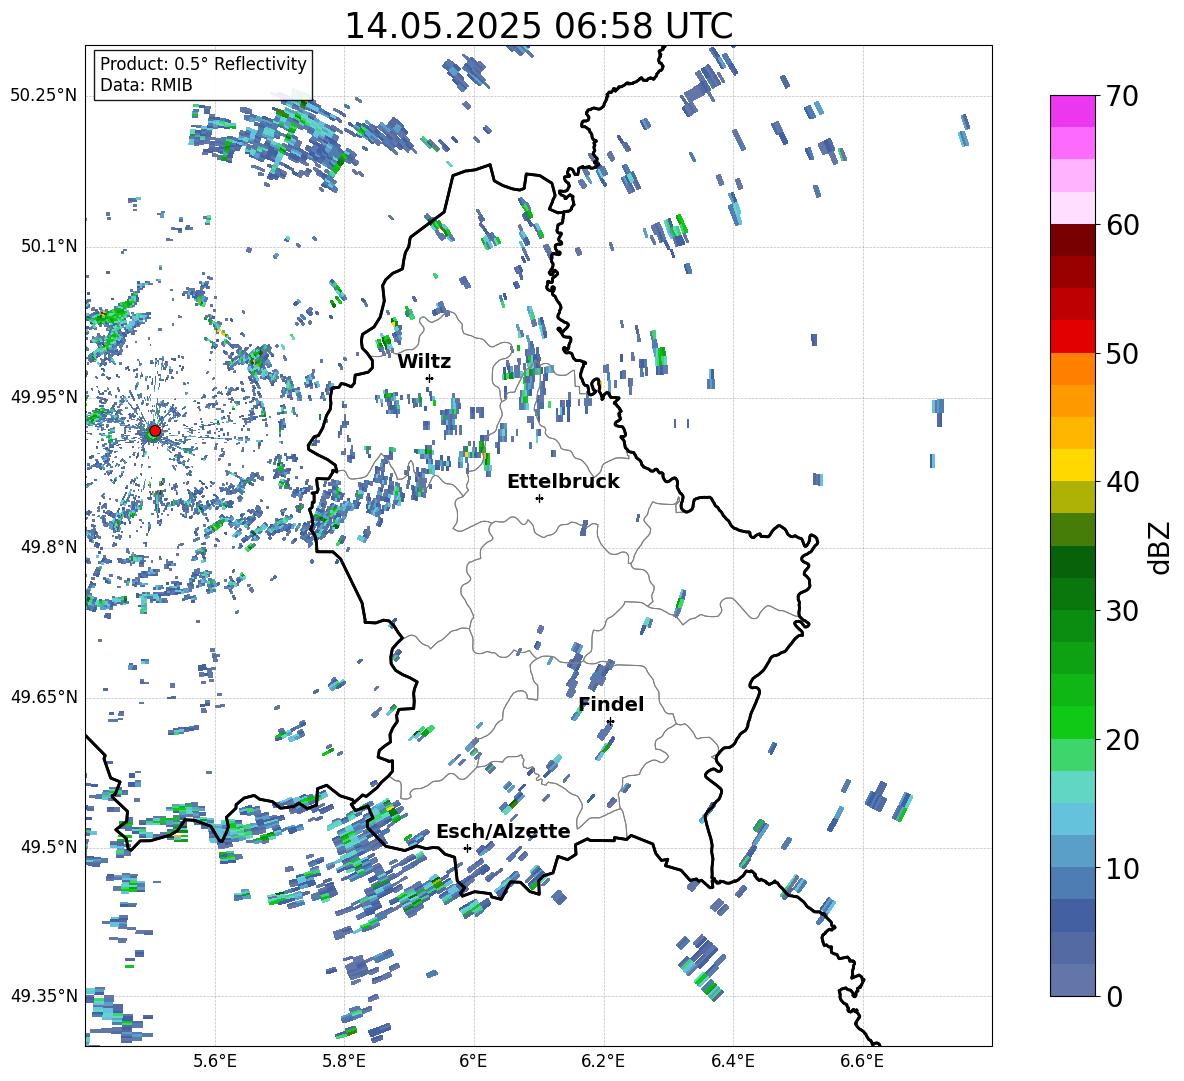Click the 49.5°N latitude label

[49, 846]
